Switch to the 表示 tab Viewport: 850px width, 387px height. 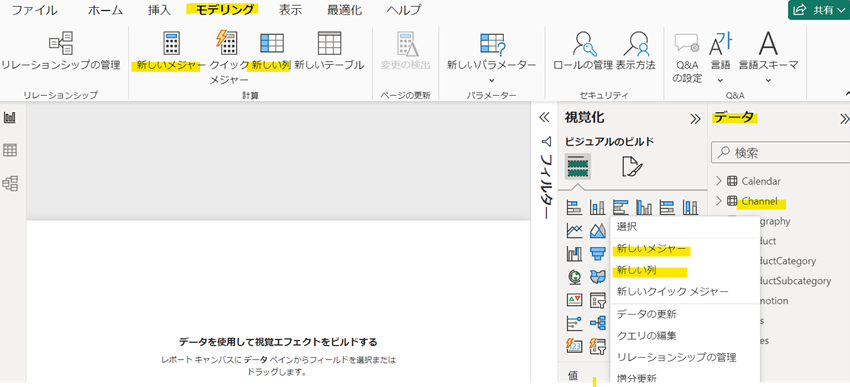coord(291,10)
